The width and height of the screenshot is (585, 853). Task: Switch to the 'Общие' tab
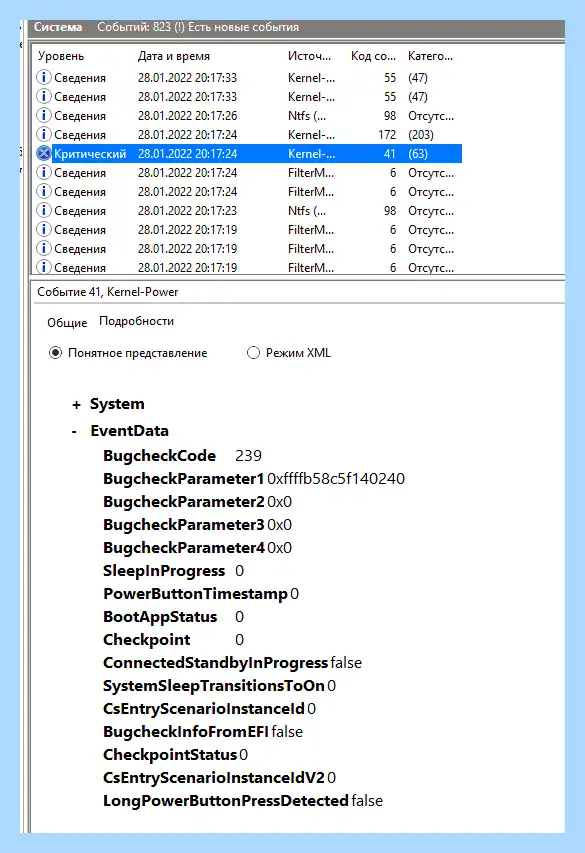pos(67,323)
